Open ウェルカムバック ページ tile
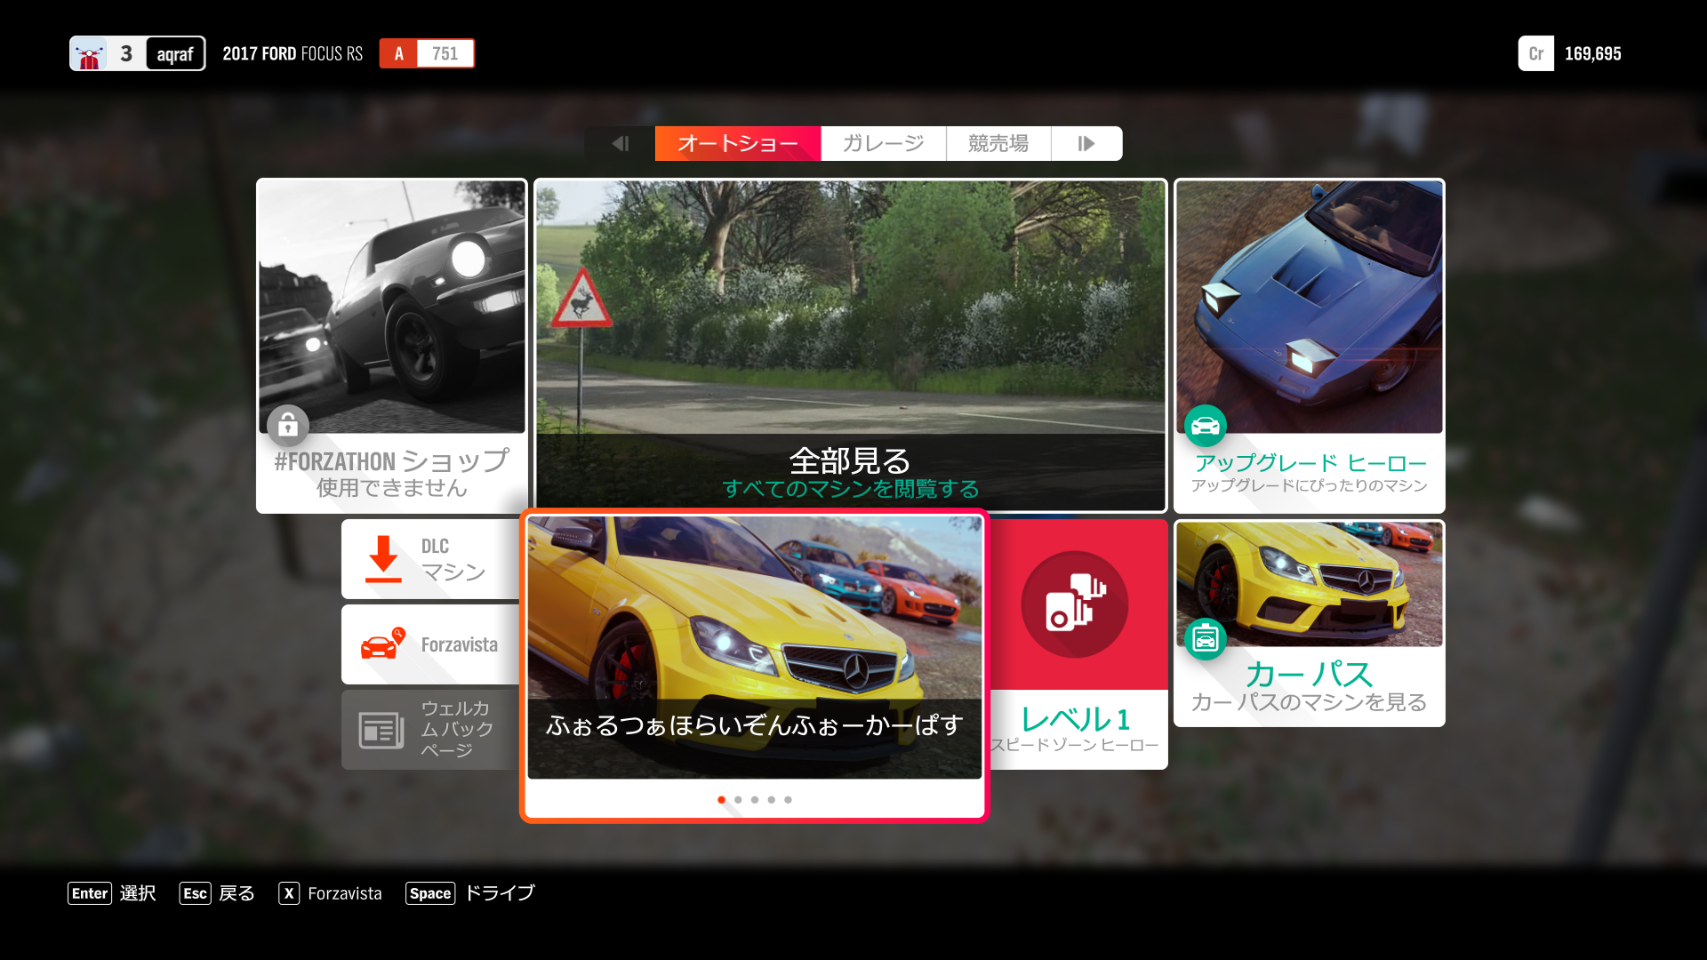The width and height of the screenshot is (1707, 960). coord(431,730)
